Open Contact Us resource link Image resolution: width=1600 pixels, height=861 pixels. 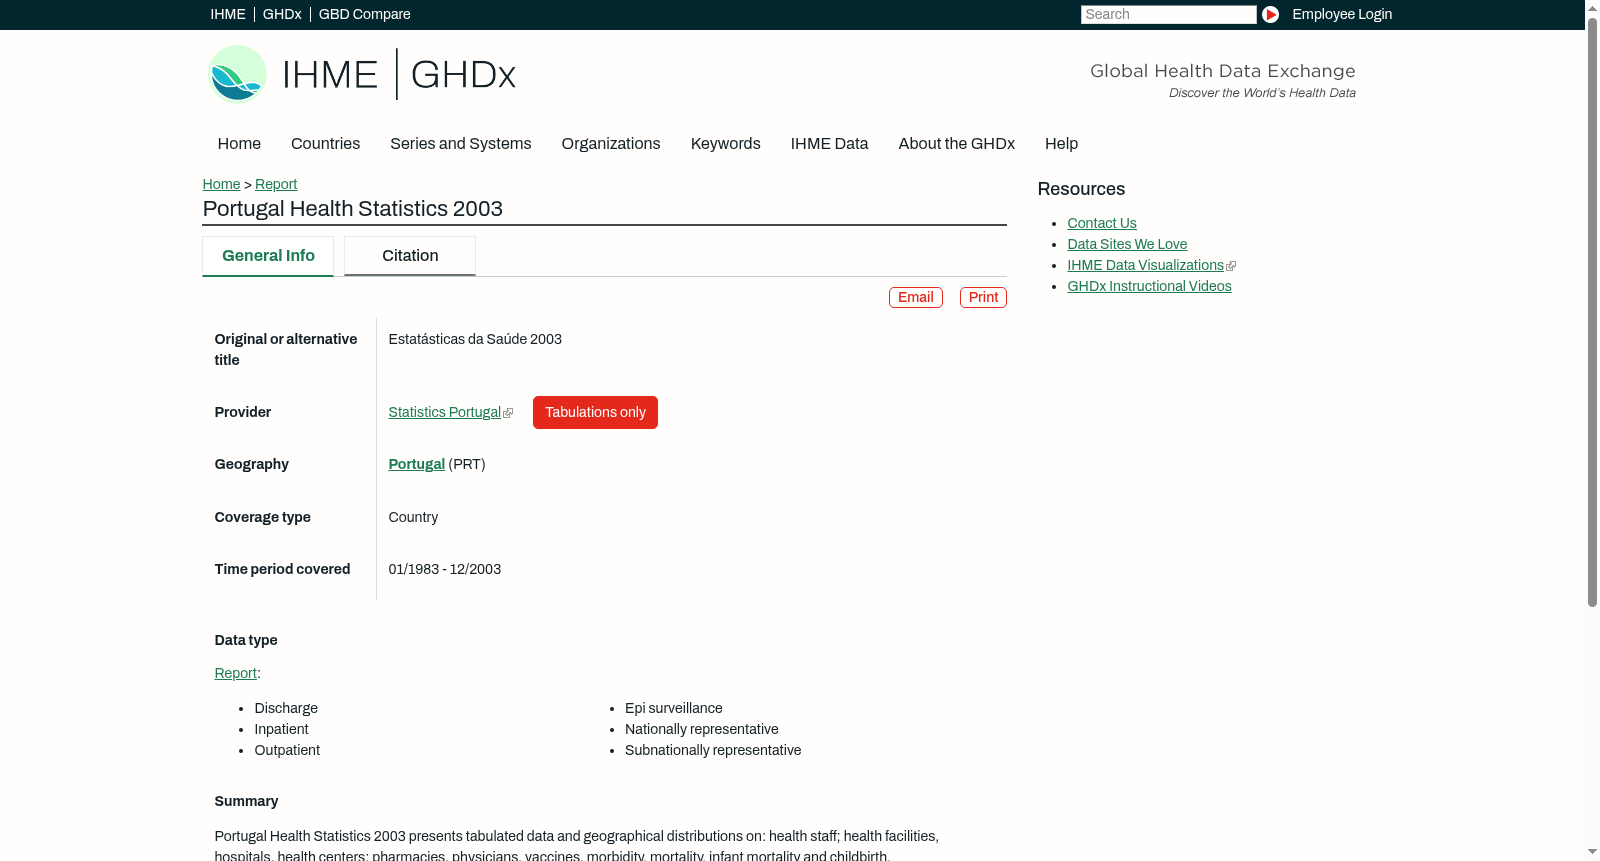[x=1102, y=223]
